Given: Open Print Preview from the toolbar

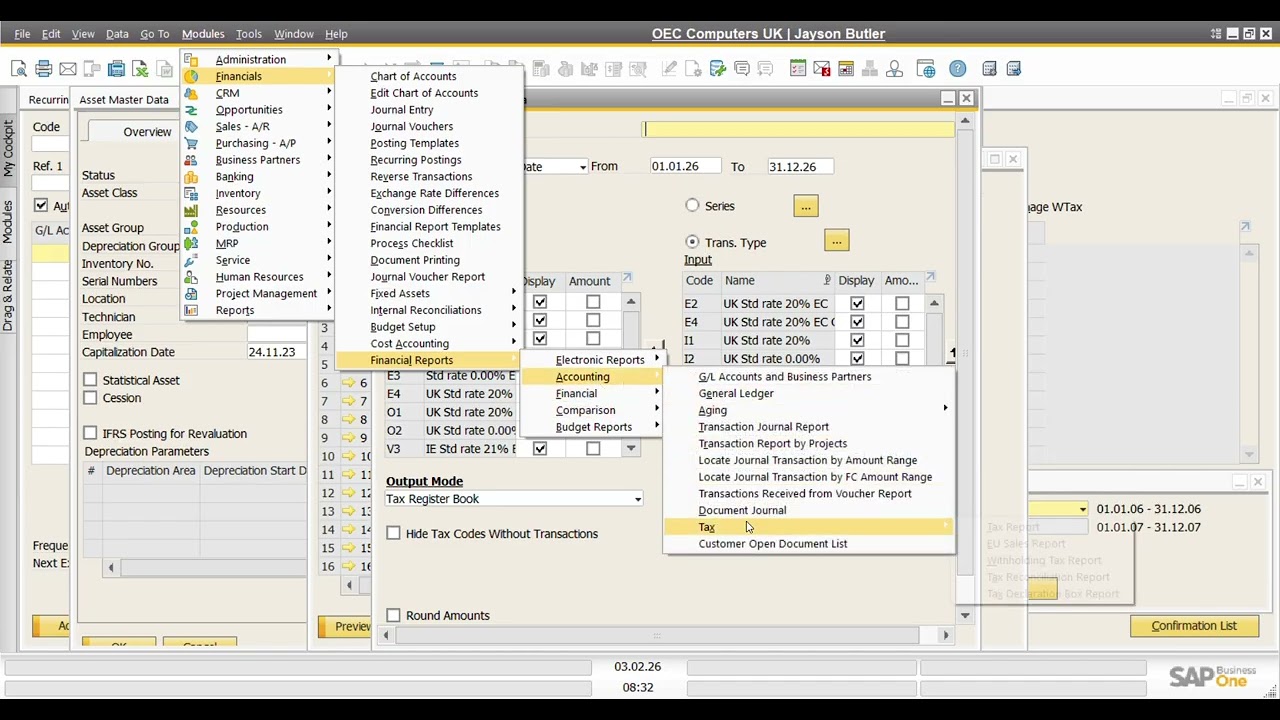Looking at the screenshot, I should [19, 69].
